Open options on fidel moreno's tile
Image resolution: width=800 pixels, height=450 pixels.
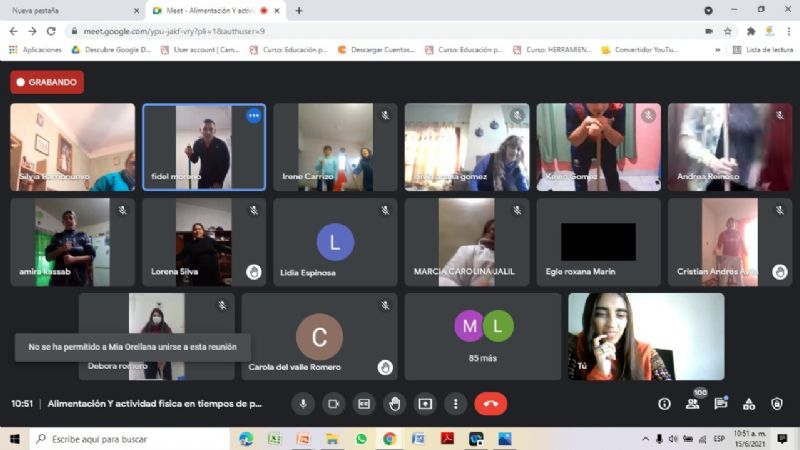[x=253, y=116]
